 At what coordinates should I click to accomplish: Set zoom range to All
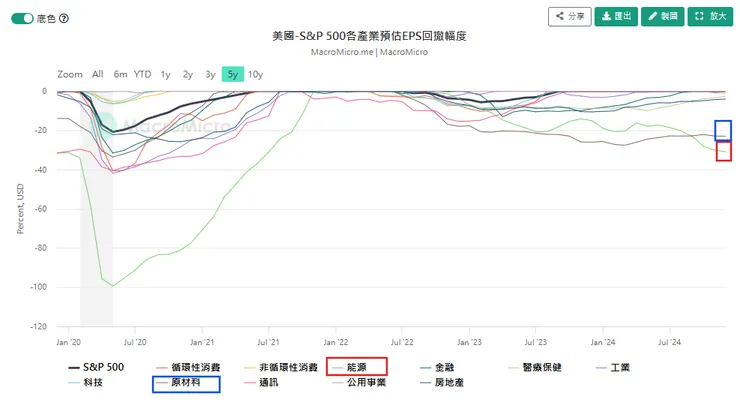click(x=98, y=74)
